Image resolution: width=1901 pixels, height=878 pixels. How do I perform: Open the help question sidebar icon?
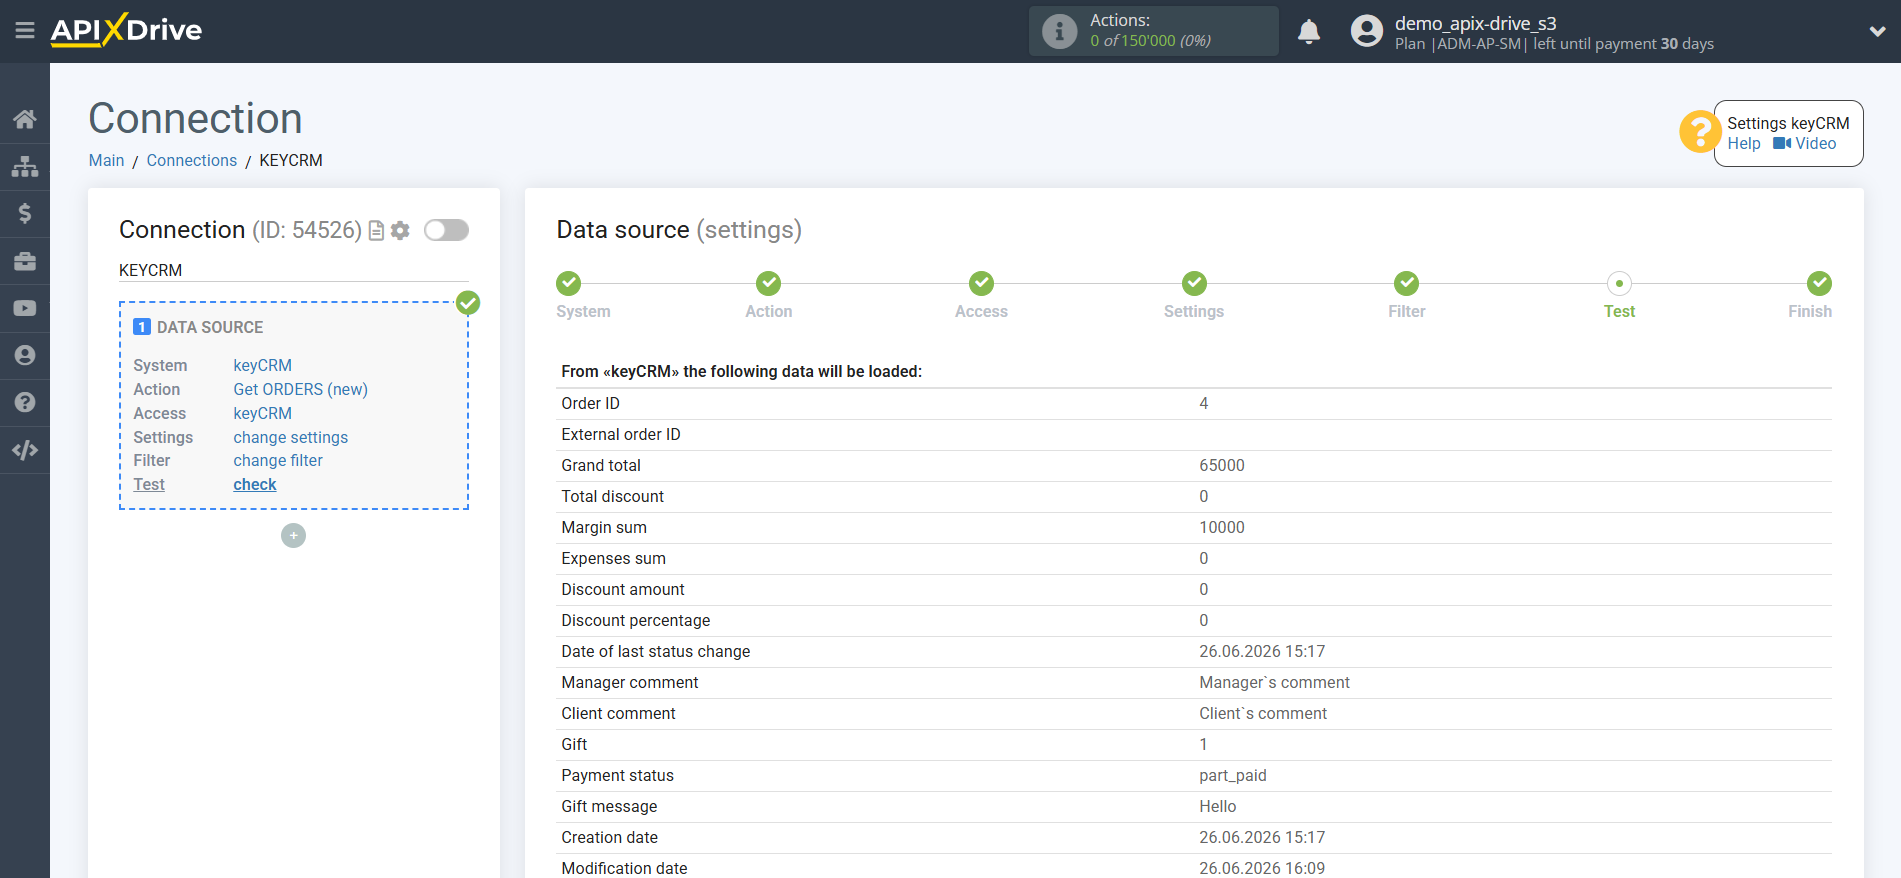(25, 402)
